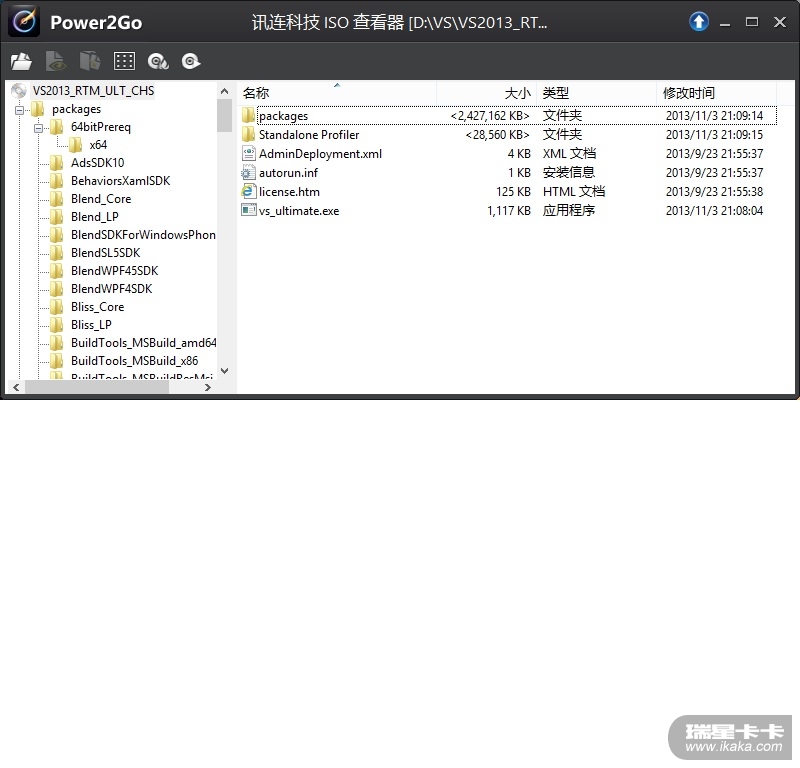Select the BlendSDKForWindowsPhon tree folder

tap(143, 235)
